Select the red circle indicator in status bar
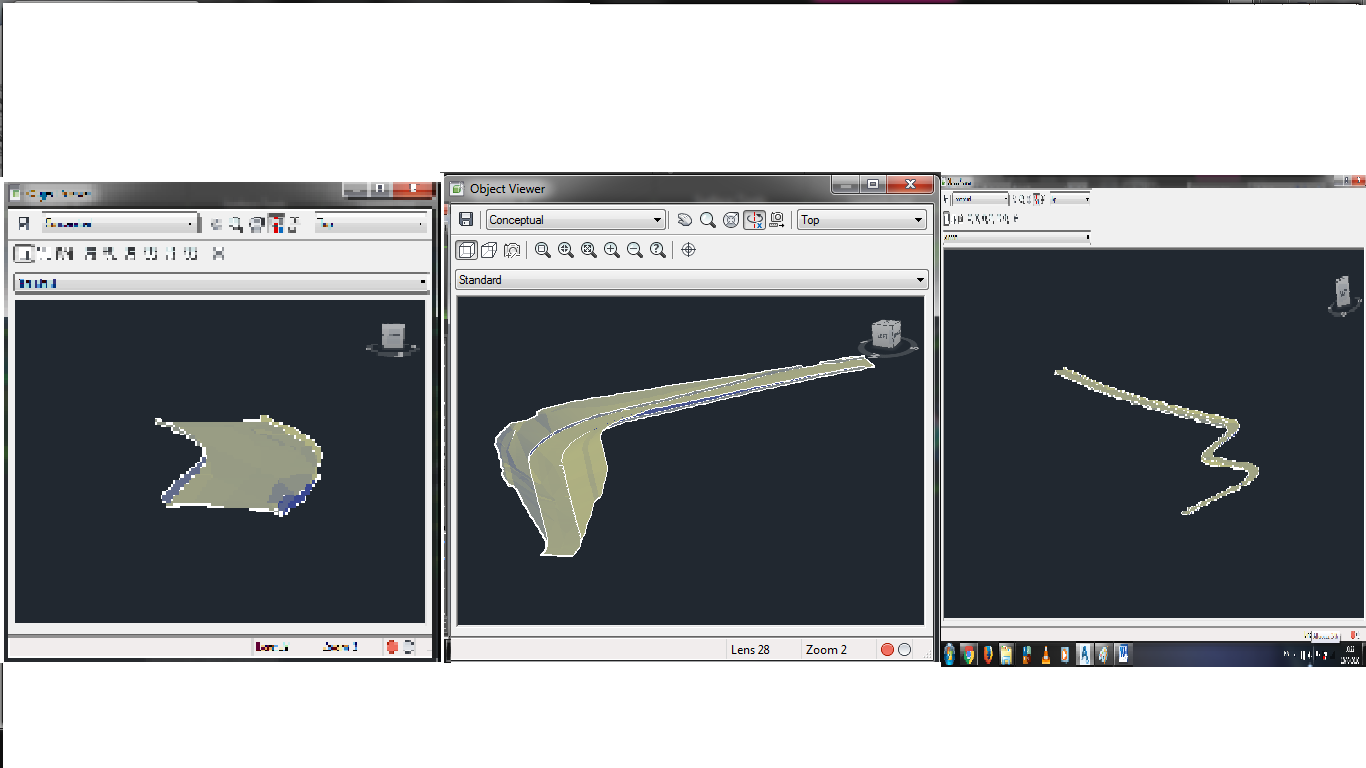Viewport: 1366px width, 768px height. [x=887, y=649]
